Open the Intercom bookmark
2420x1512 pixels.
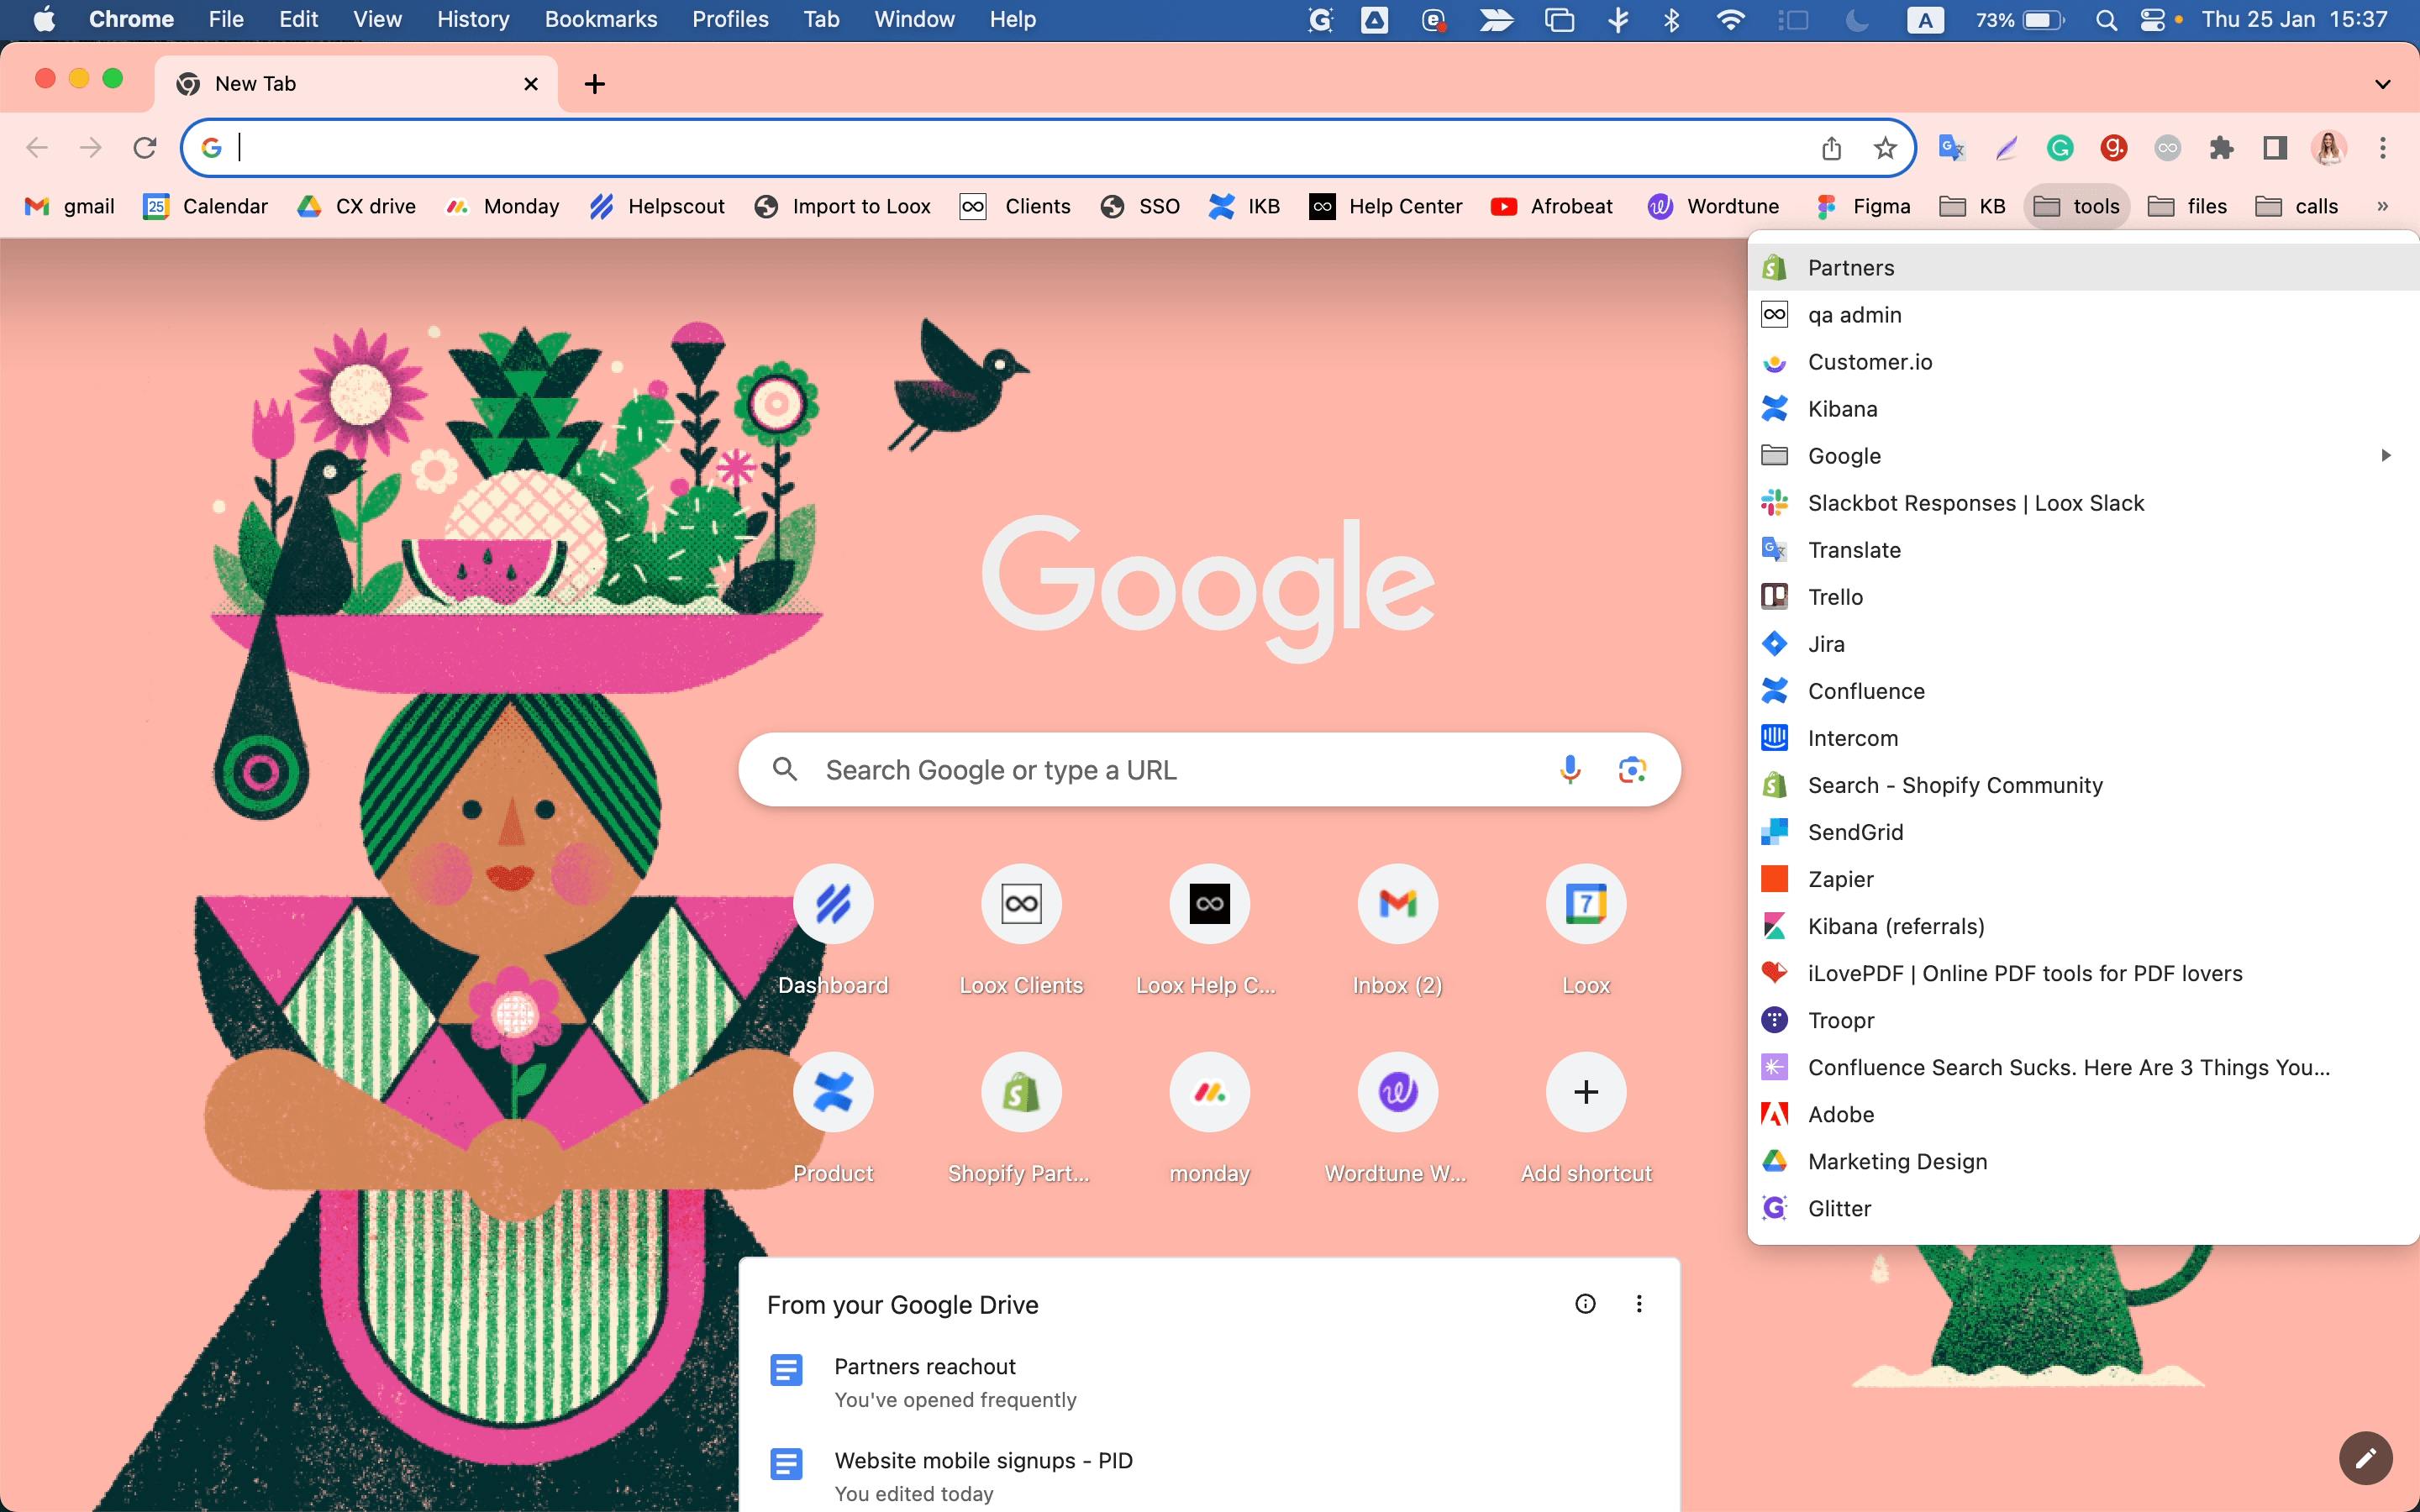pos(2084,738)
